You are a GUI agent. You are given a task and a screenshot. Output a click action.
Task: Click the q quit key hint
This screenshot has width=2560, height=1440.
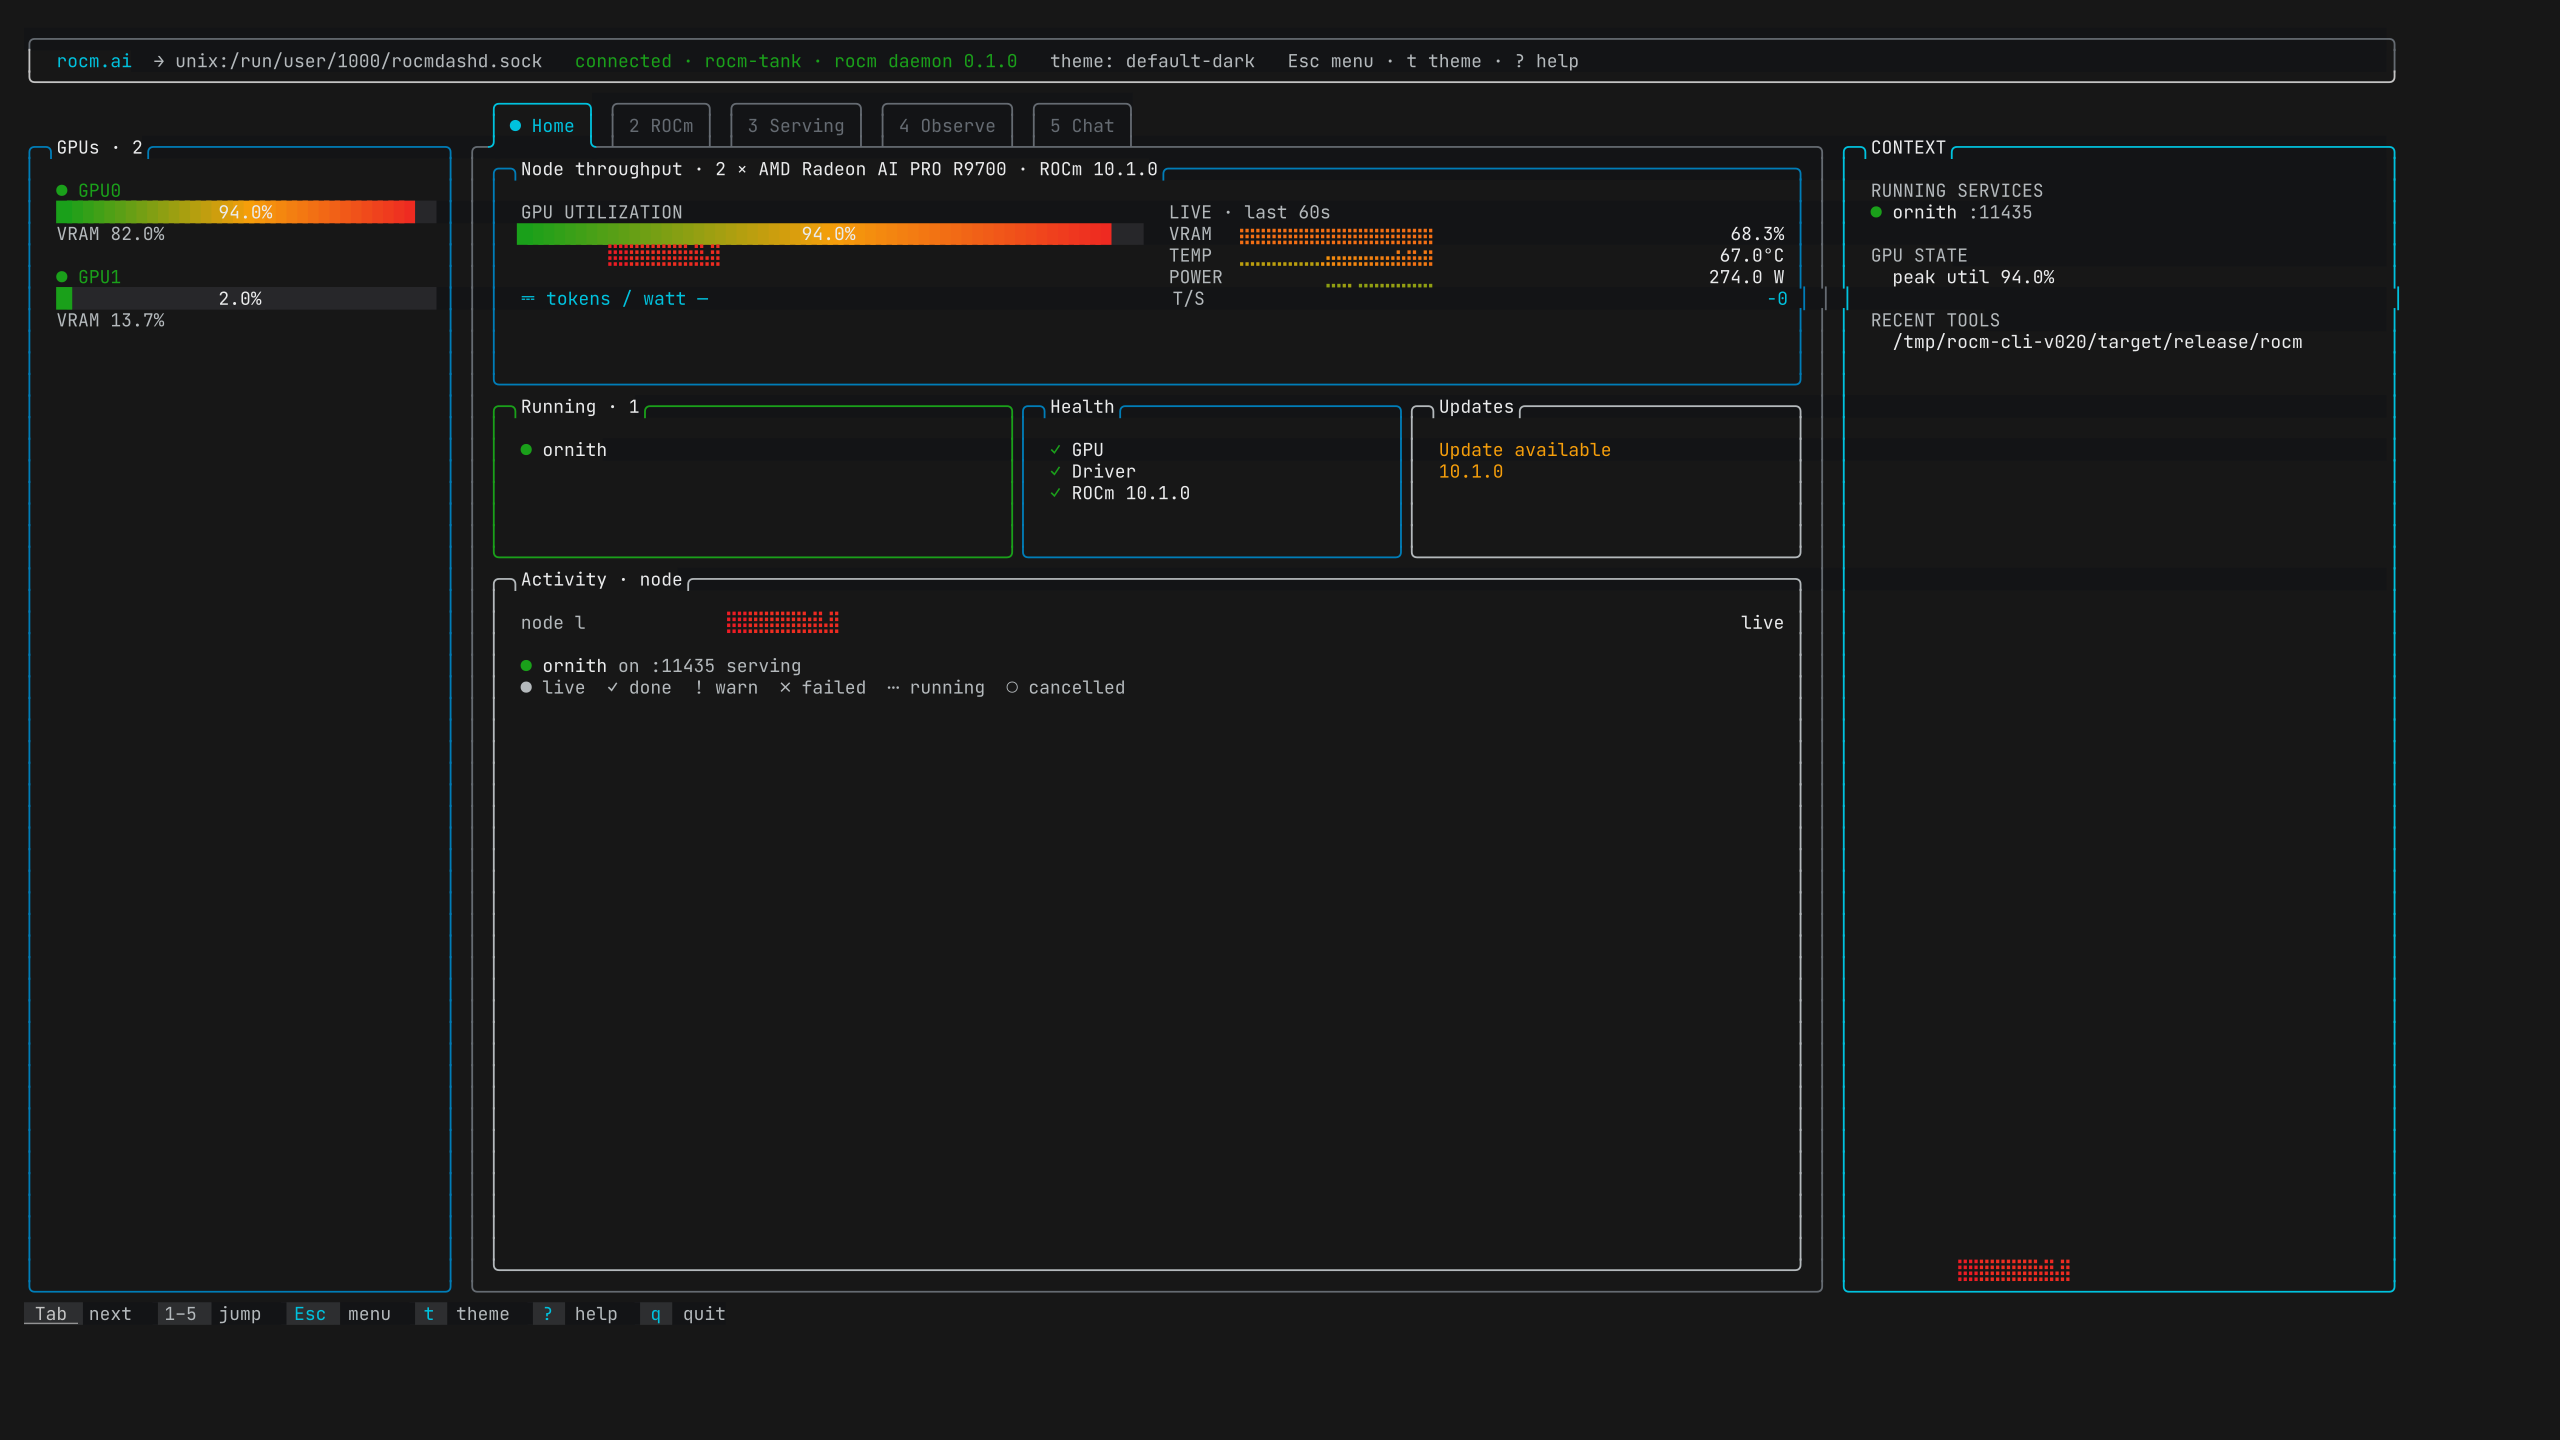point(683,1314)
